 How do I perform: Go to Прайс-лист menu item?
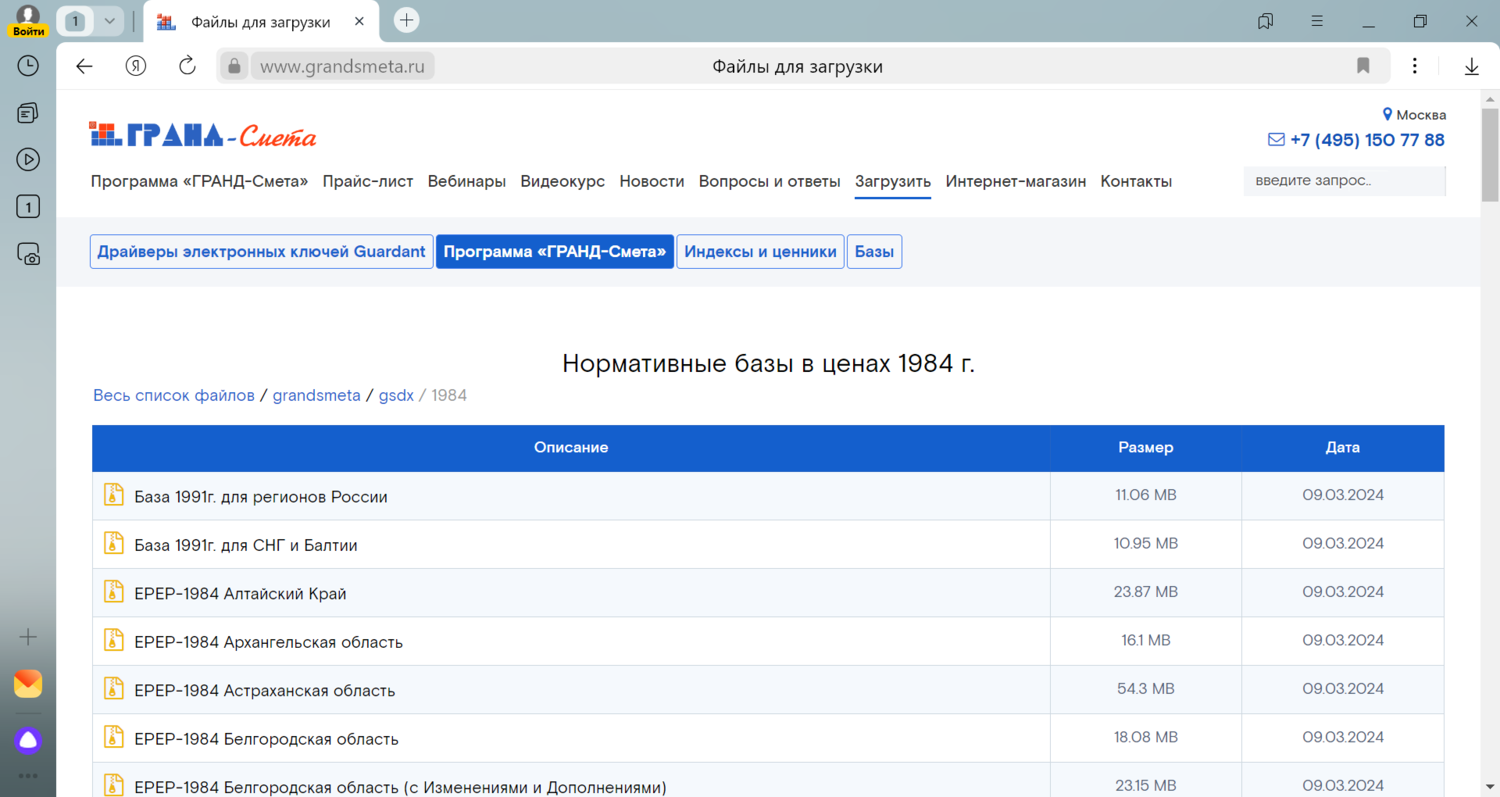[367, 181]
